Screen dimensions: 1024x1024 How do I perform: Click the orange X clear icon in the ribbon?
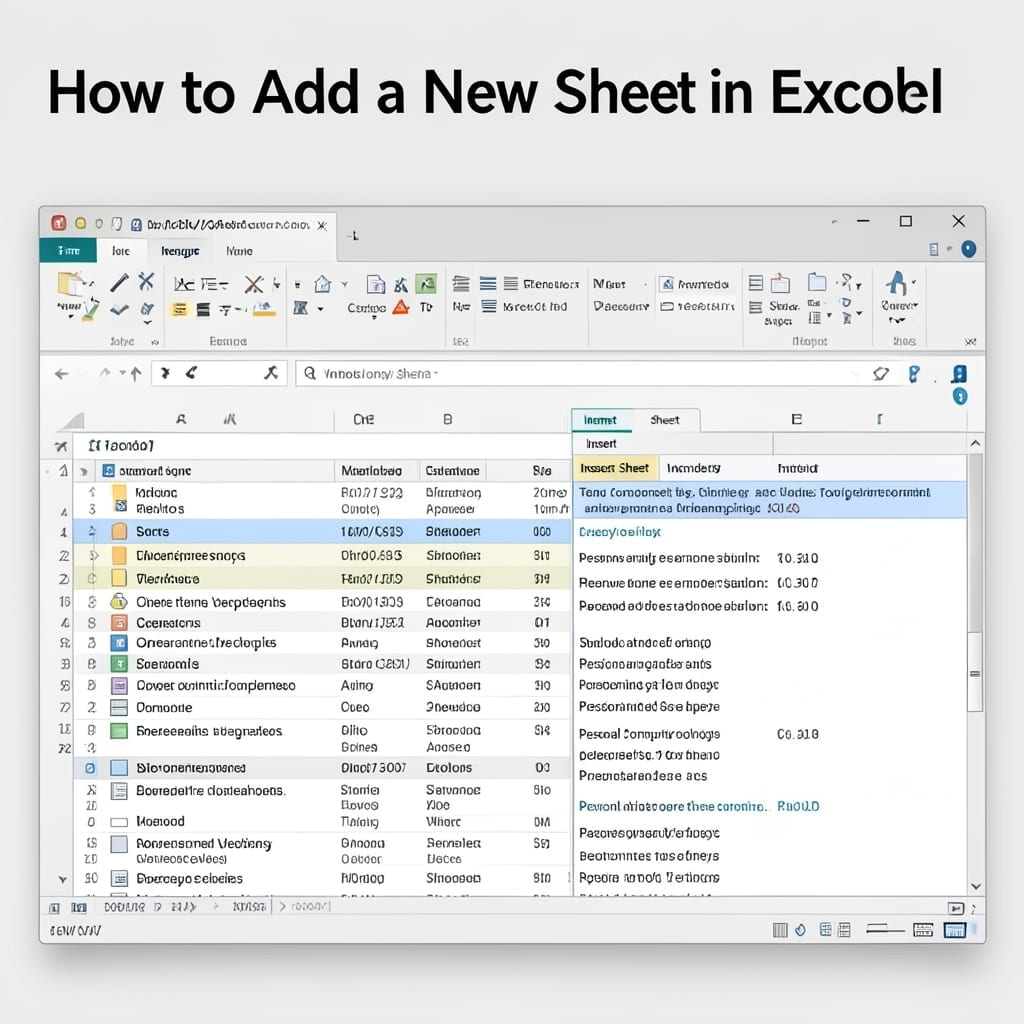pyautogui.click(x=253, y=284)
